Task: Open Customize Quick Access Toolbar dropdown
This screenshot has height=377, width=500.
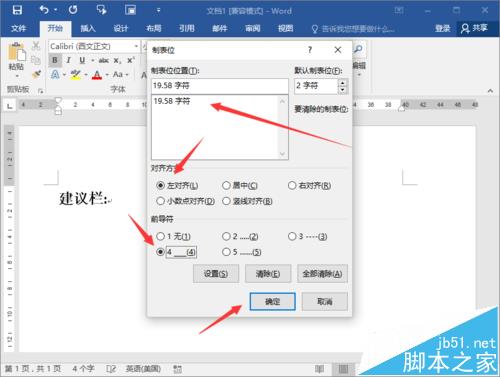Action: tap(158, 10)
